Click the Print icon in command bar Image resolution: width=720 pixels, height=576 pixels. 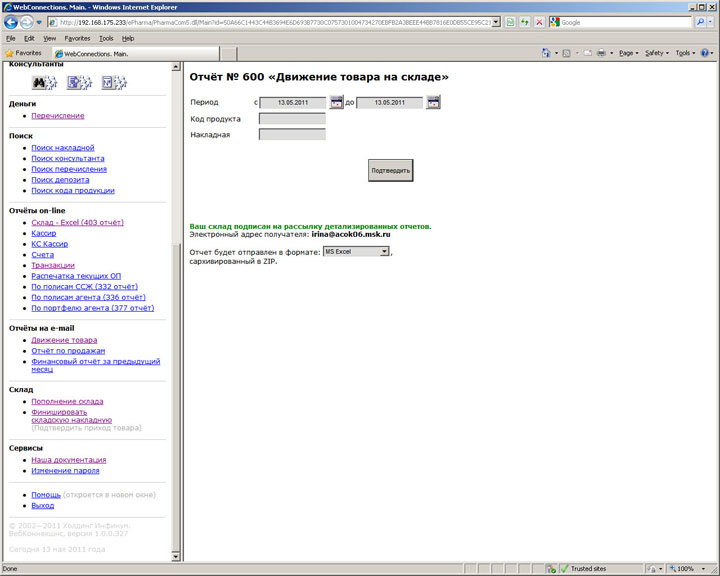601,53
